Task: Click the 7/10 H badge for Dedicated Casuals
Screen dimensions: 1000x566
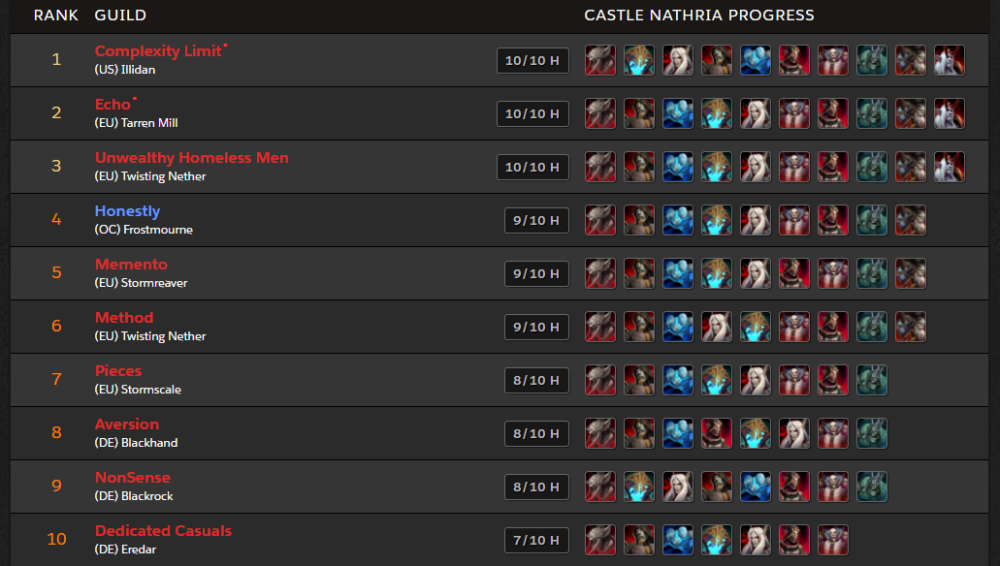Action: [x=536, y=540]
